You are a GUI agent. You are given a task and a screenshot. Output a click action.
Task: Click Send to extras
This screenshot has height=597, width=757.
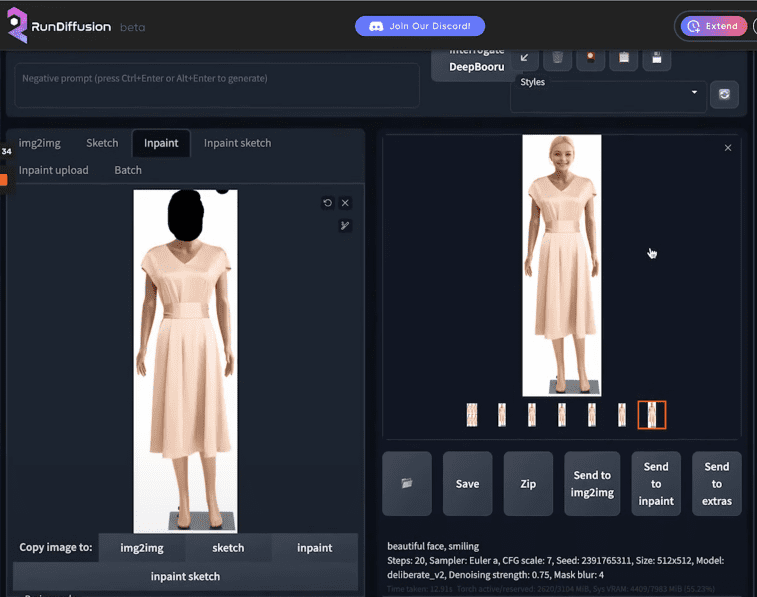pyautogui.click(x=716, y=484)
